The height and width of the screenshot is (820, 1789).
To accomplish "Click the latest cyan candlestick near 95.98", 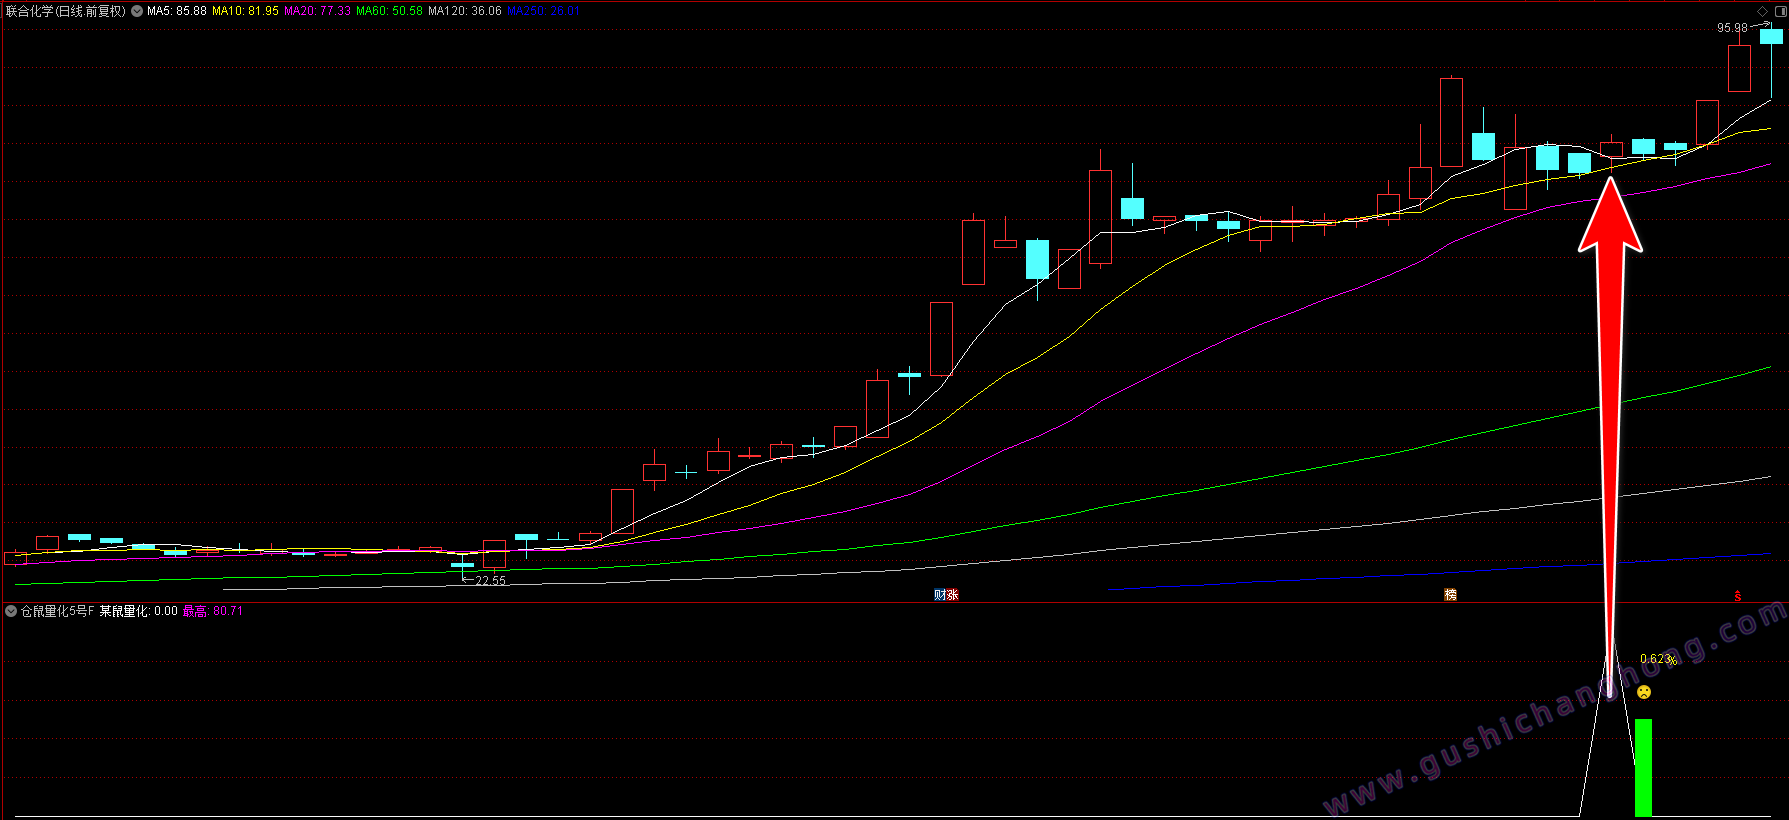I will [1771, 37].
